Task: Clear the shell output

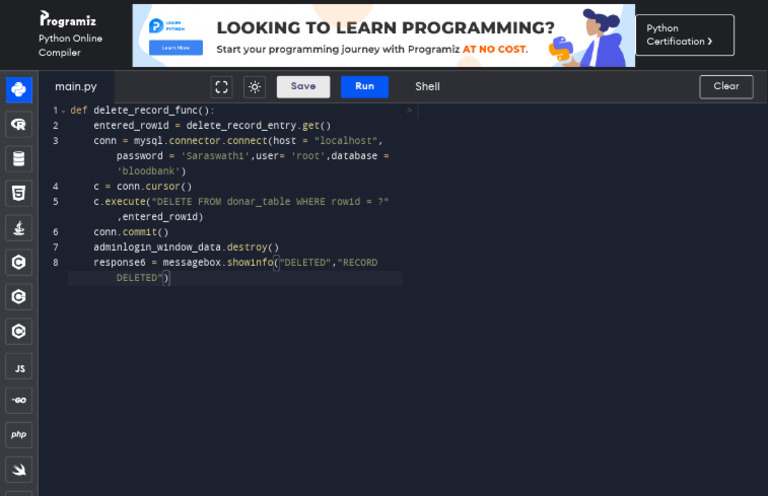Action: tap(726, 87)
